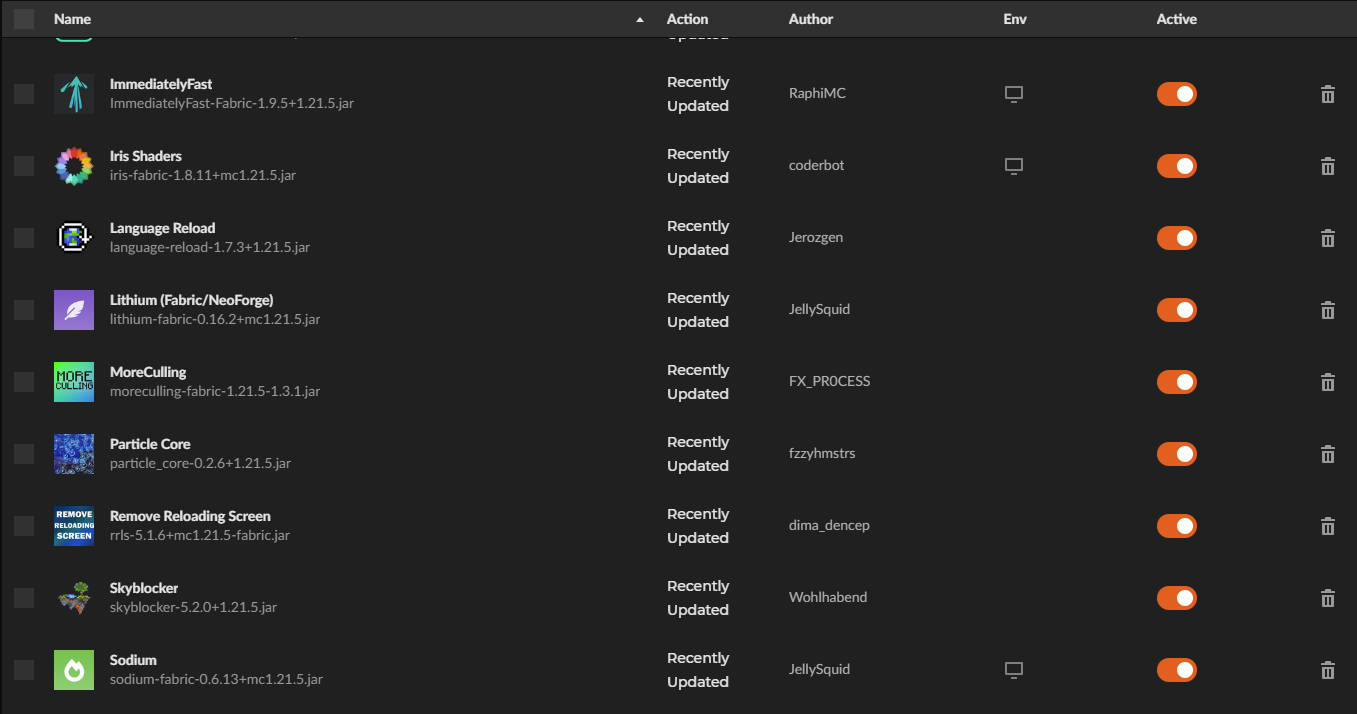The width and height of the screenshot is (1357, 714).
Task: Click filename iris-fabric-1.8.11+mc1.21.5.jar
Action: 202,175
